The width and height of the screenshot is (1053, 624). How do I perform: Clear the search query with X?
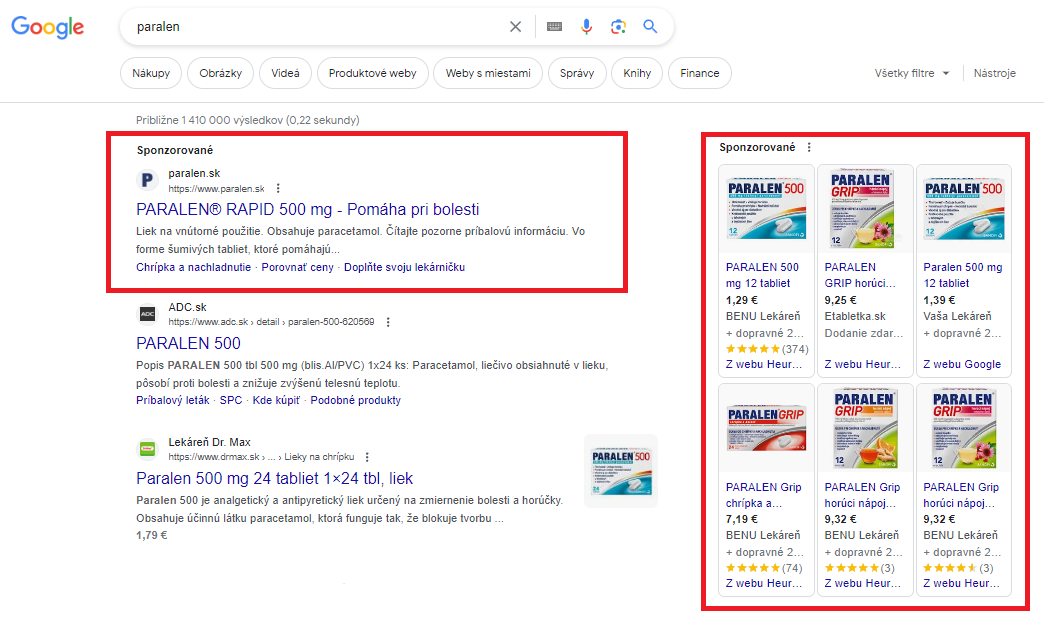pyautogui.click(x=515, y=27)
